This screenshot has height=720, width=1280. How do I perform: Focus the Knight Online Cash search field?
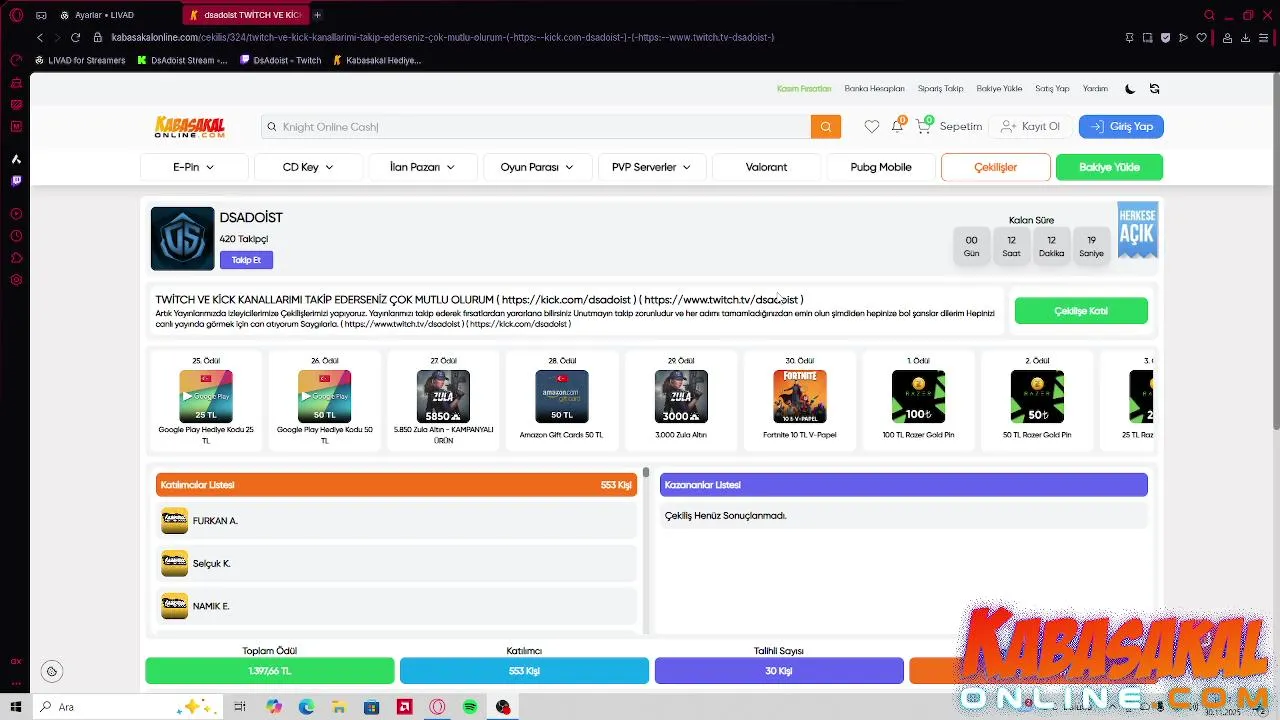pyautogui.click(x=536, y=127)
